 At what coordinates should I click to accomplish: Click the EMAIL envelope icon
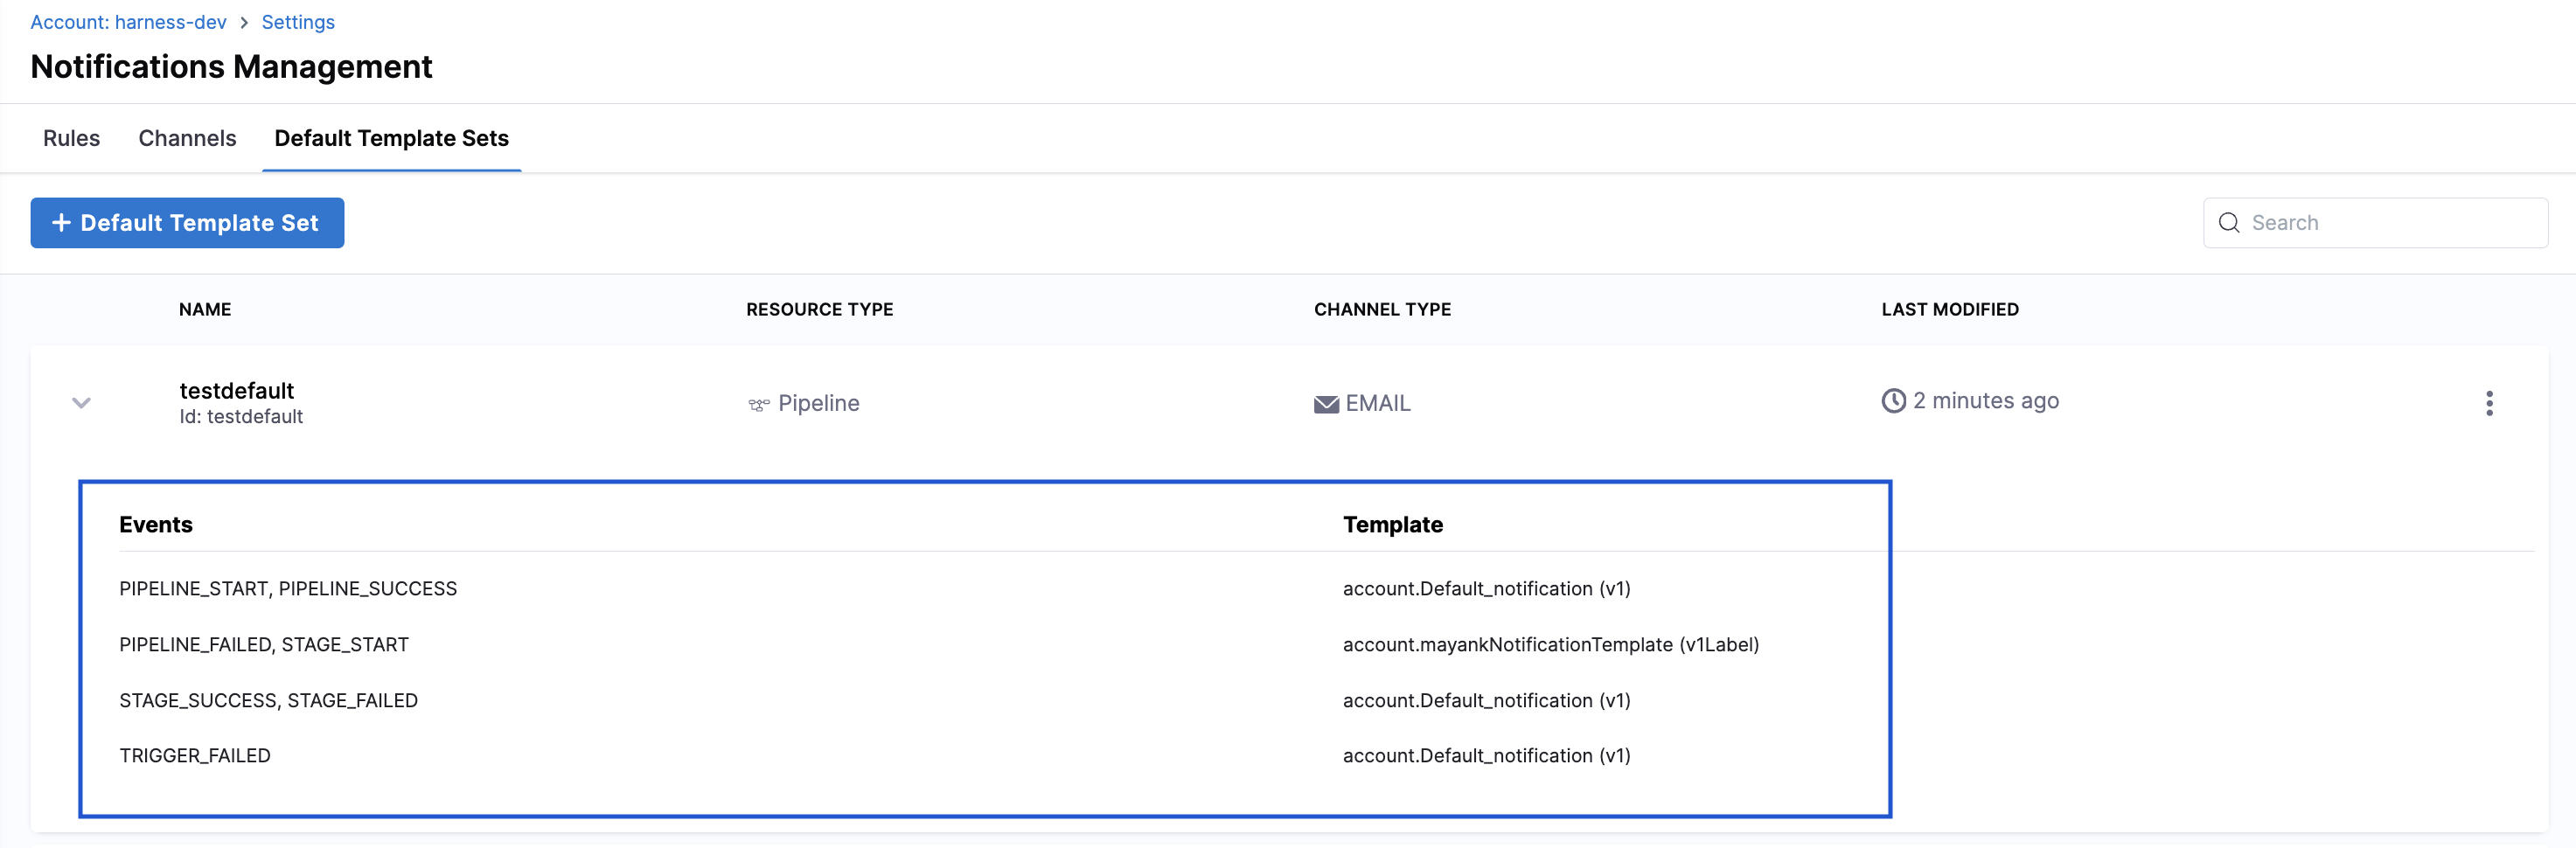click(1325, 404)
